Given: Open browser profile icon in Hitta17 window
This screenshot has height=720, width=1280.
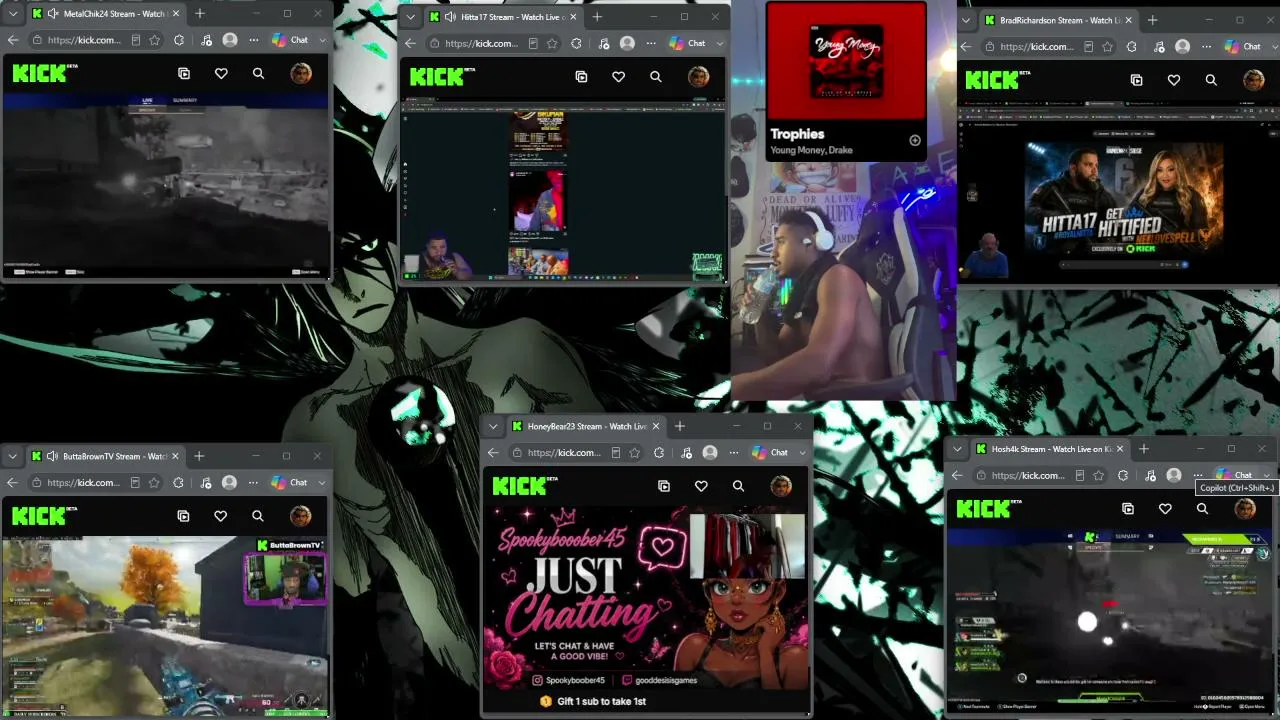Looking at the screenshot, I should (x=627, y=43).
